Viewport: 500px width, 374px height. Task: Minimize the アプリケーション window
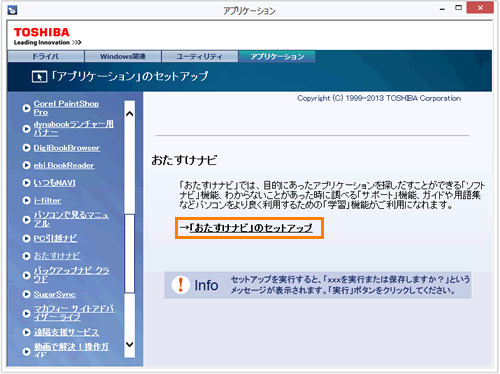442,9
